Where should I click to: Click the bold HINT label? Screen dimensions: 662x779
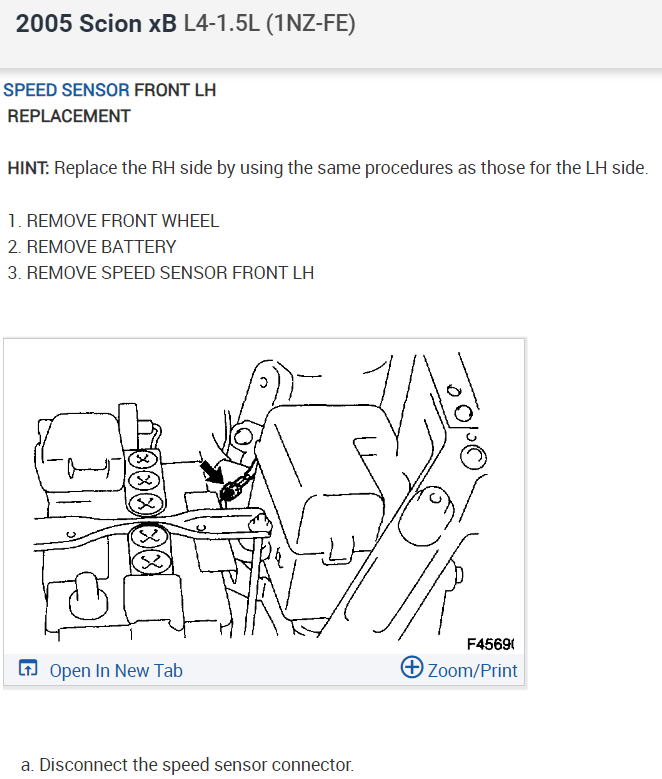pos(28,168)
